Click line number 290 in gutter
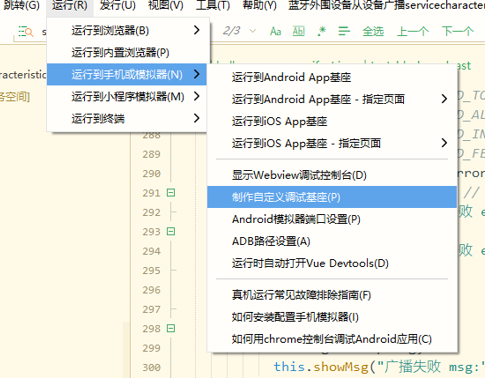 click(152, 174)
